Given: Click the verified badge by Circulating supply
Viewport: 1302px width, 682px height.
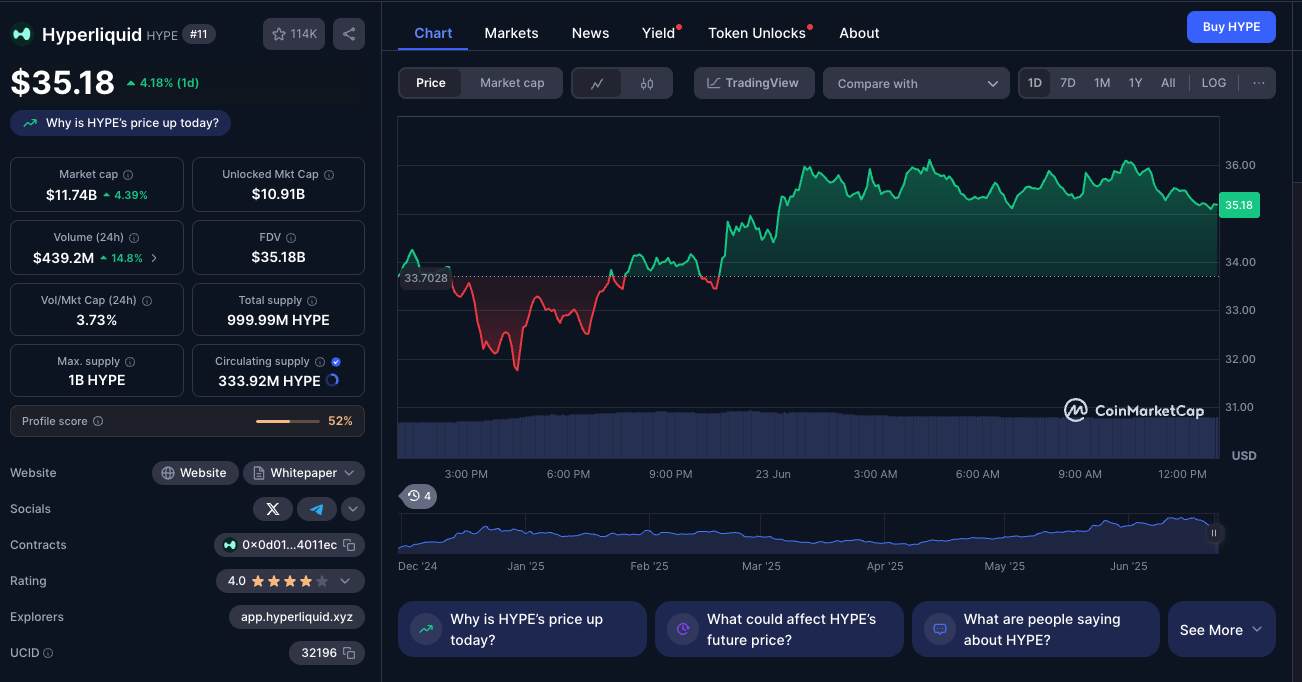Looking at the screenshot, I should pyautogui.click(x=336, y=362).
